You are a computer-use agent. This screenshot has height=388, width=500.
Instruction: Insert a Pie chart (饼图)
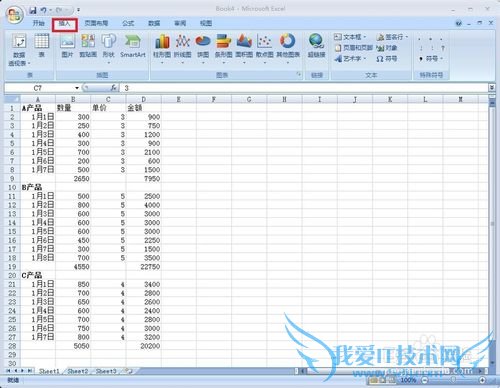(203, 48)
